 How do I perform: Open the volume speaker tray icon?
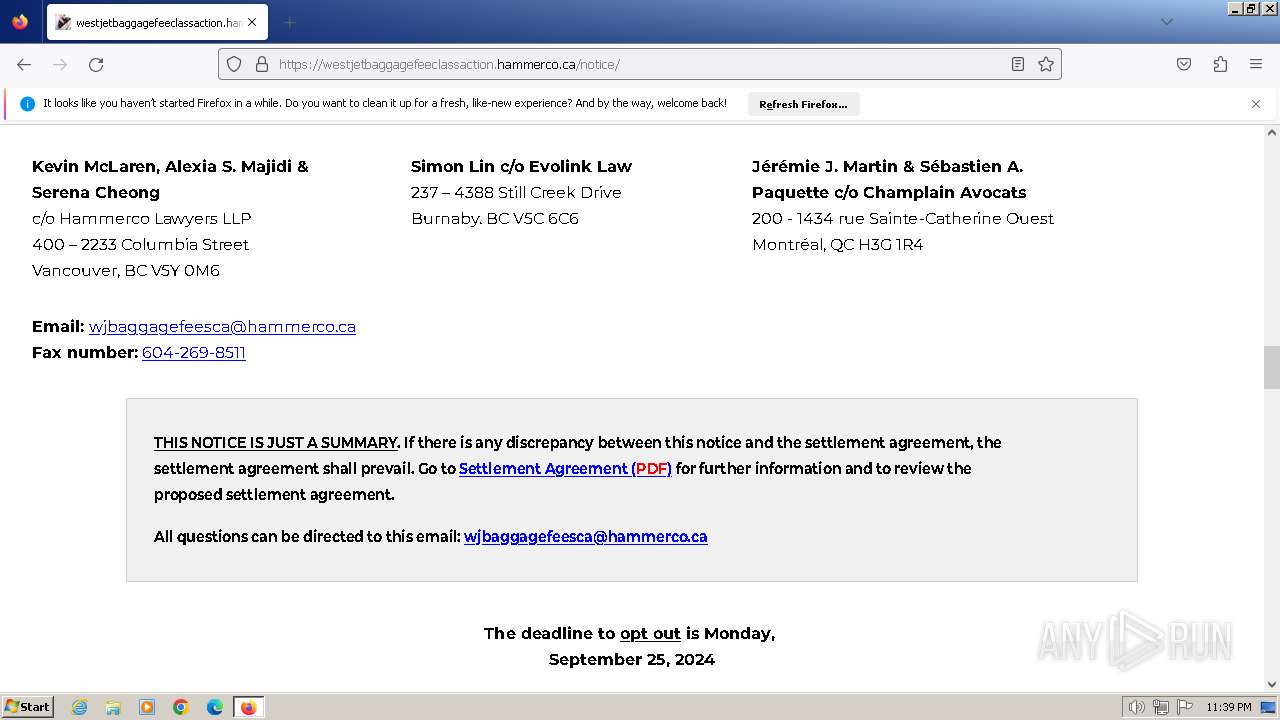[x=1136, y=707]
